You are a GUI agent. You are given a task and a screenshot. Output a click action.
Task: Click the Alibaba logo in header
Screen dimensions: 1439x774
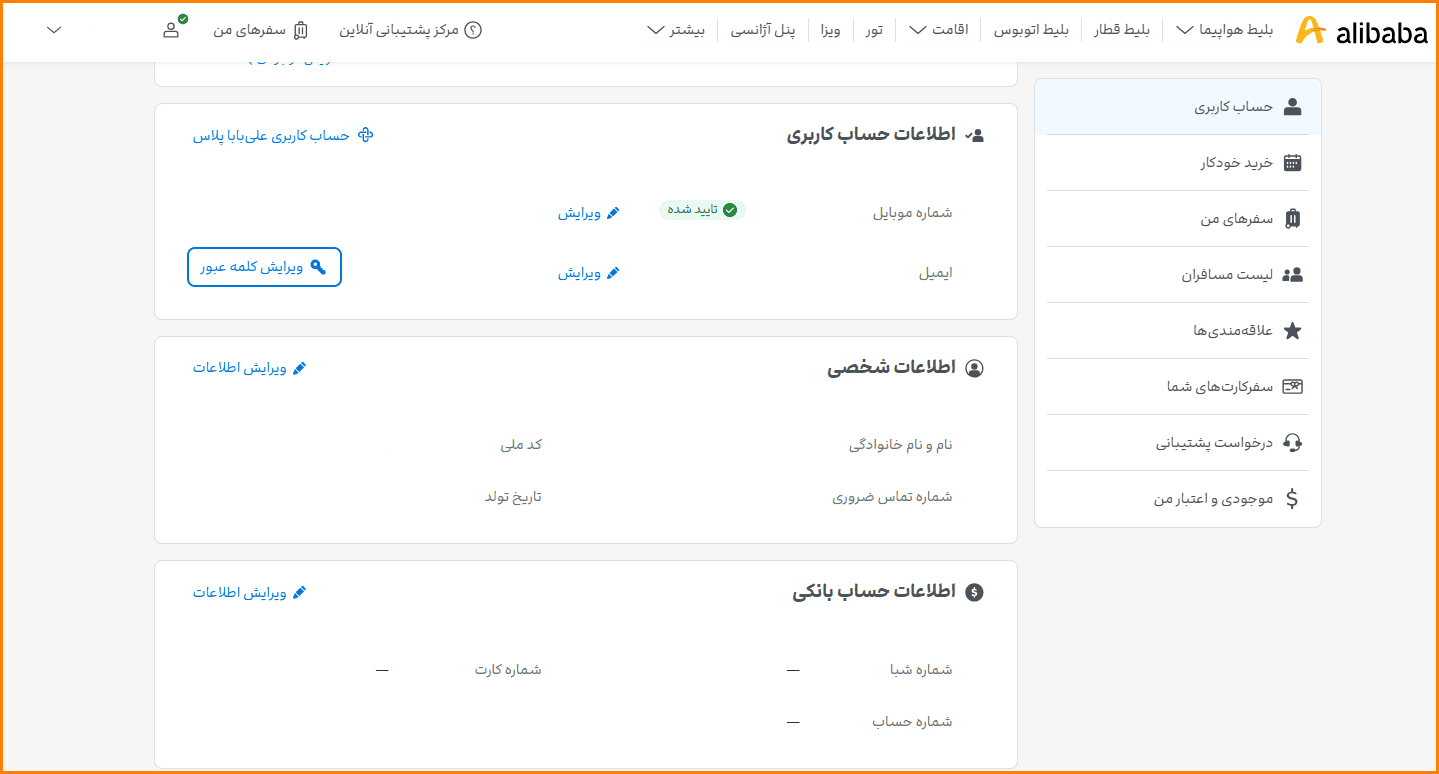point(1361,31)
